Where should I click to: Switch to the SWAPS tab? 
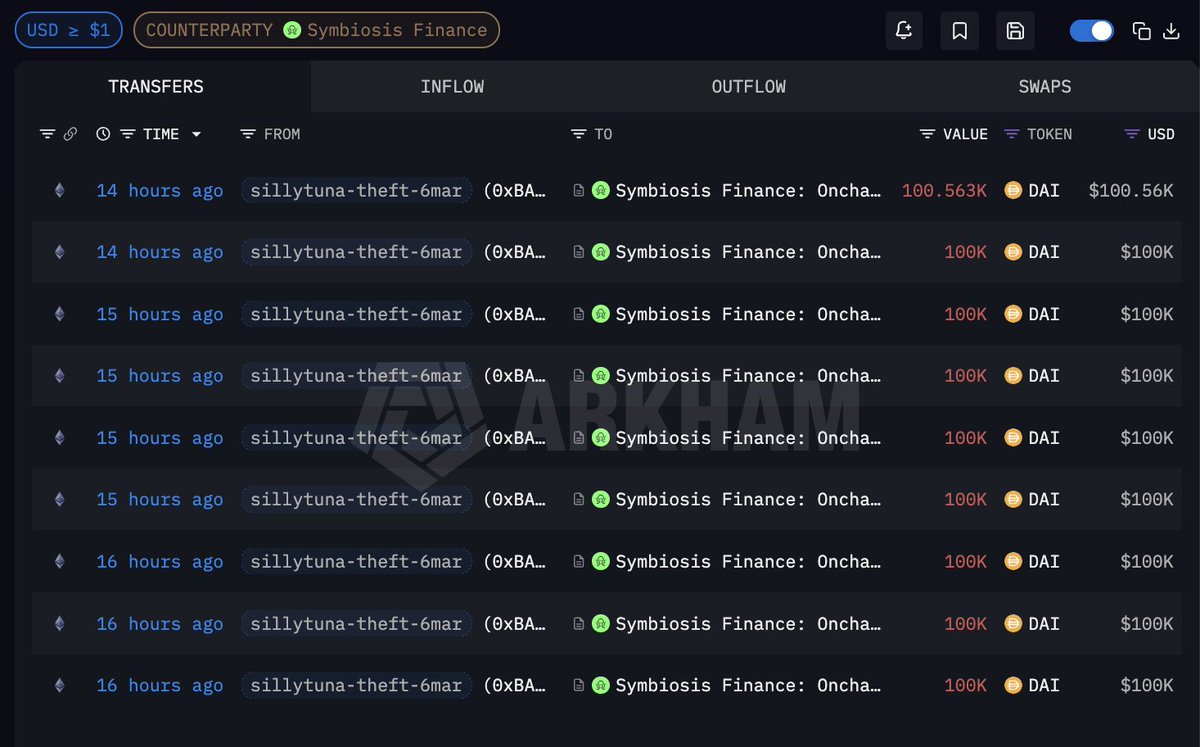(1044, 87)
